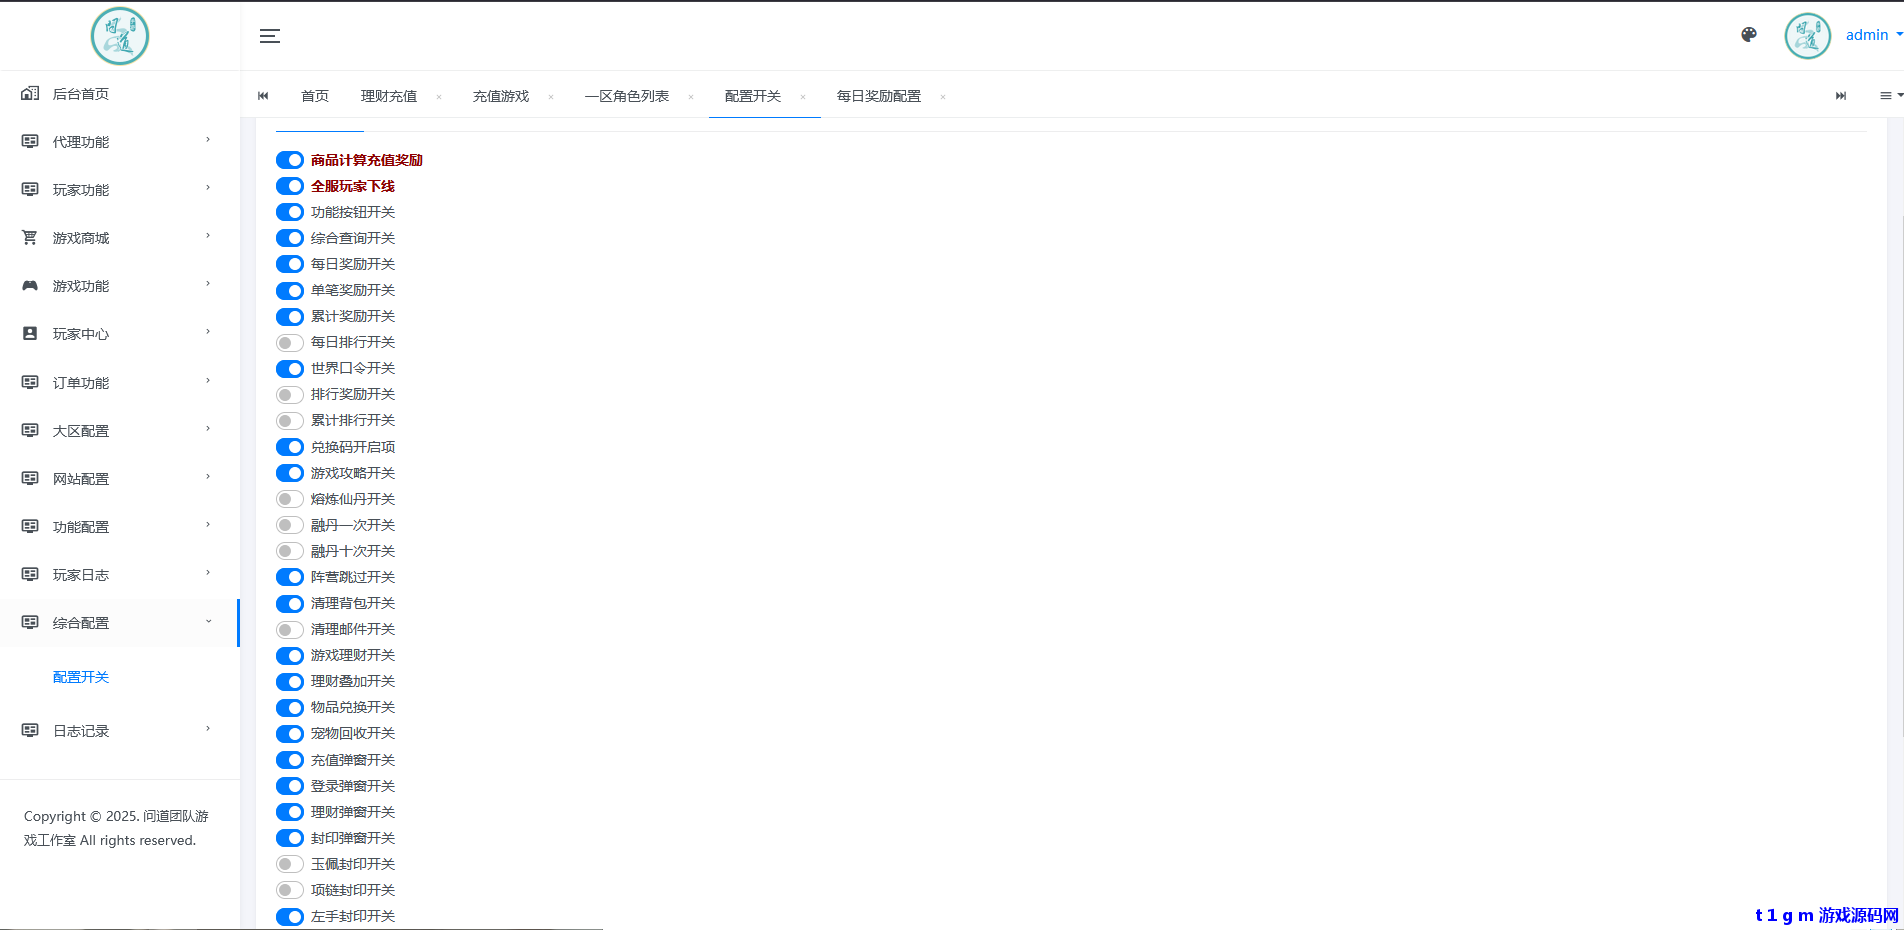Click the 后台首页 home icon

29,93
